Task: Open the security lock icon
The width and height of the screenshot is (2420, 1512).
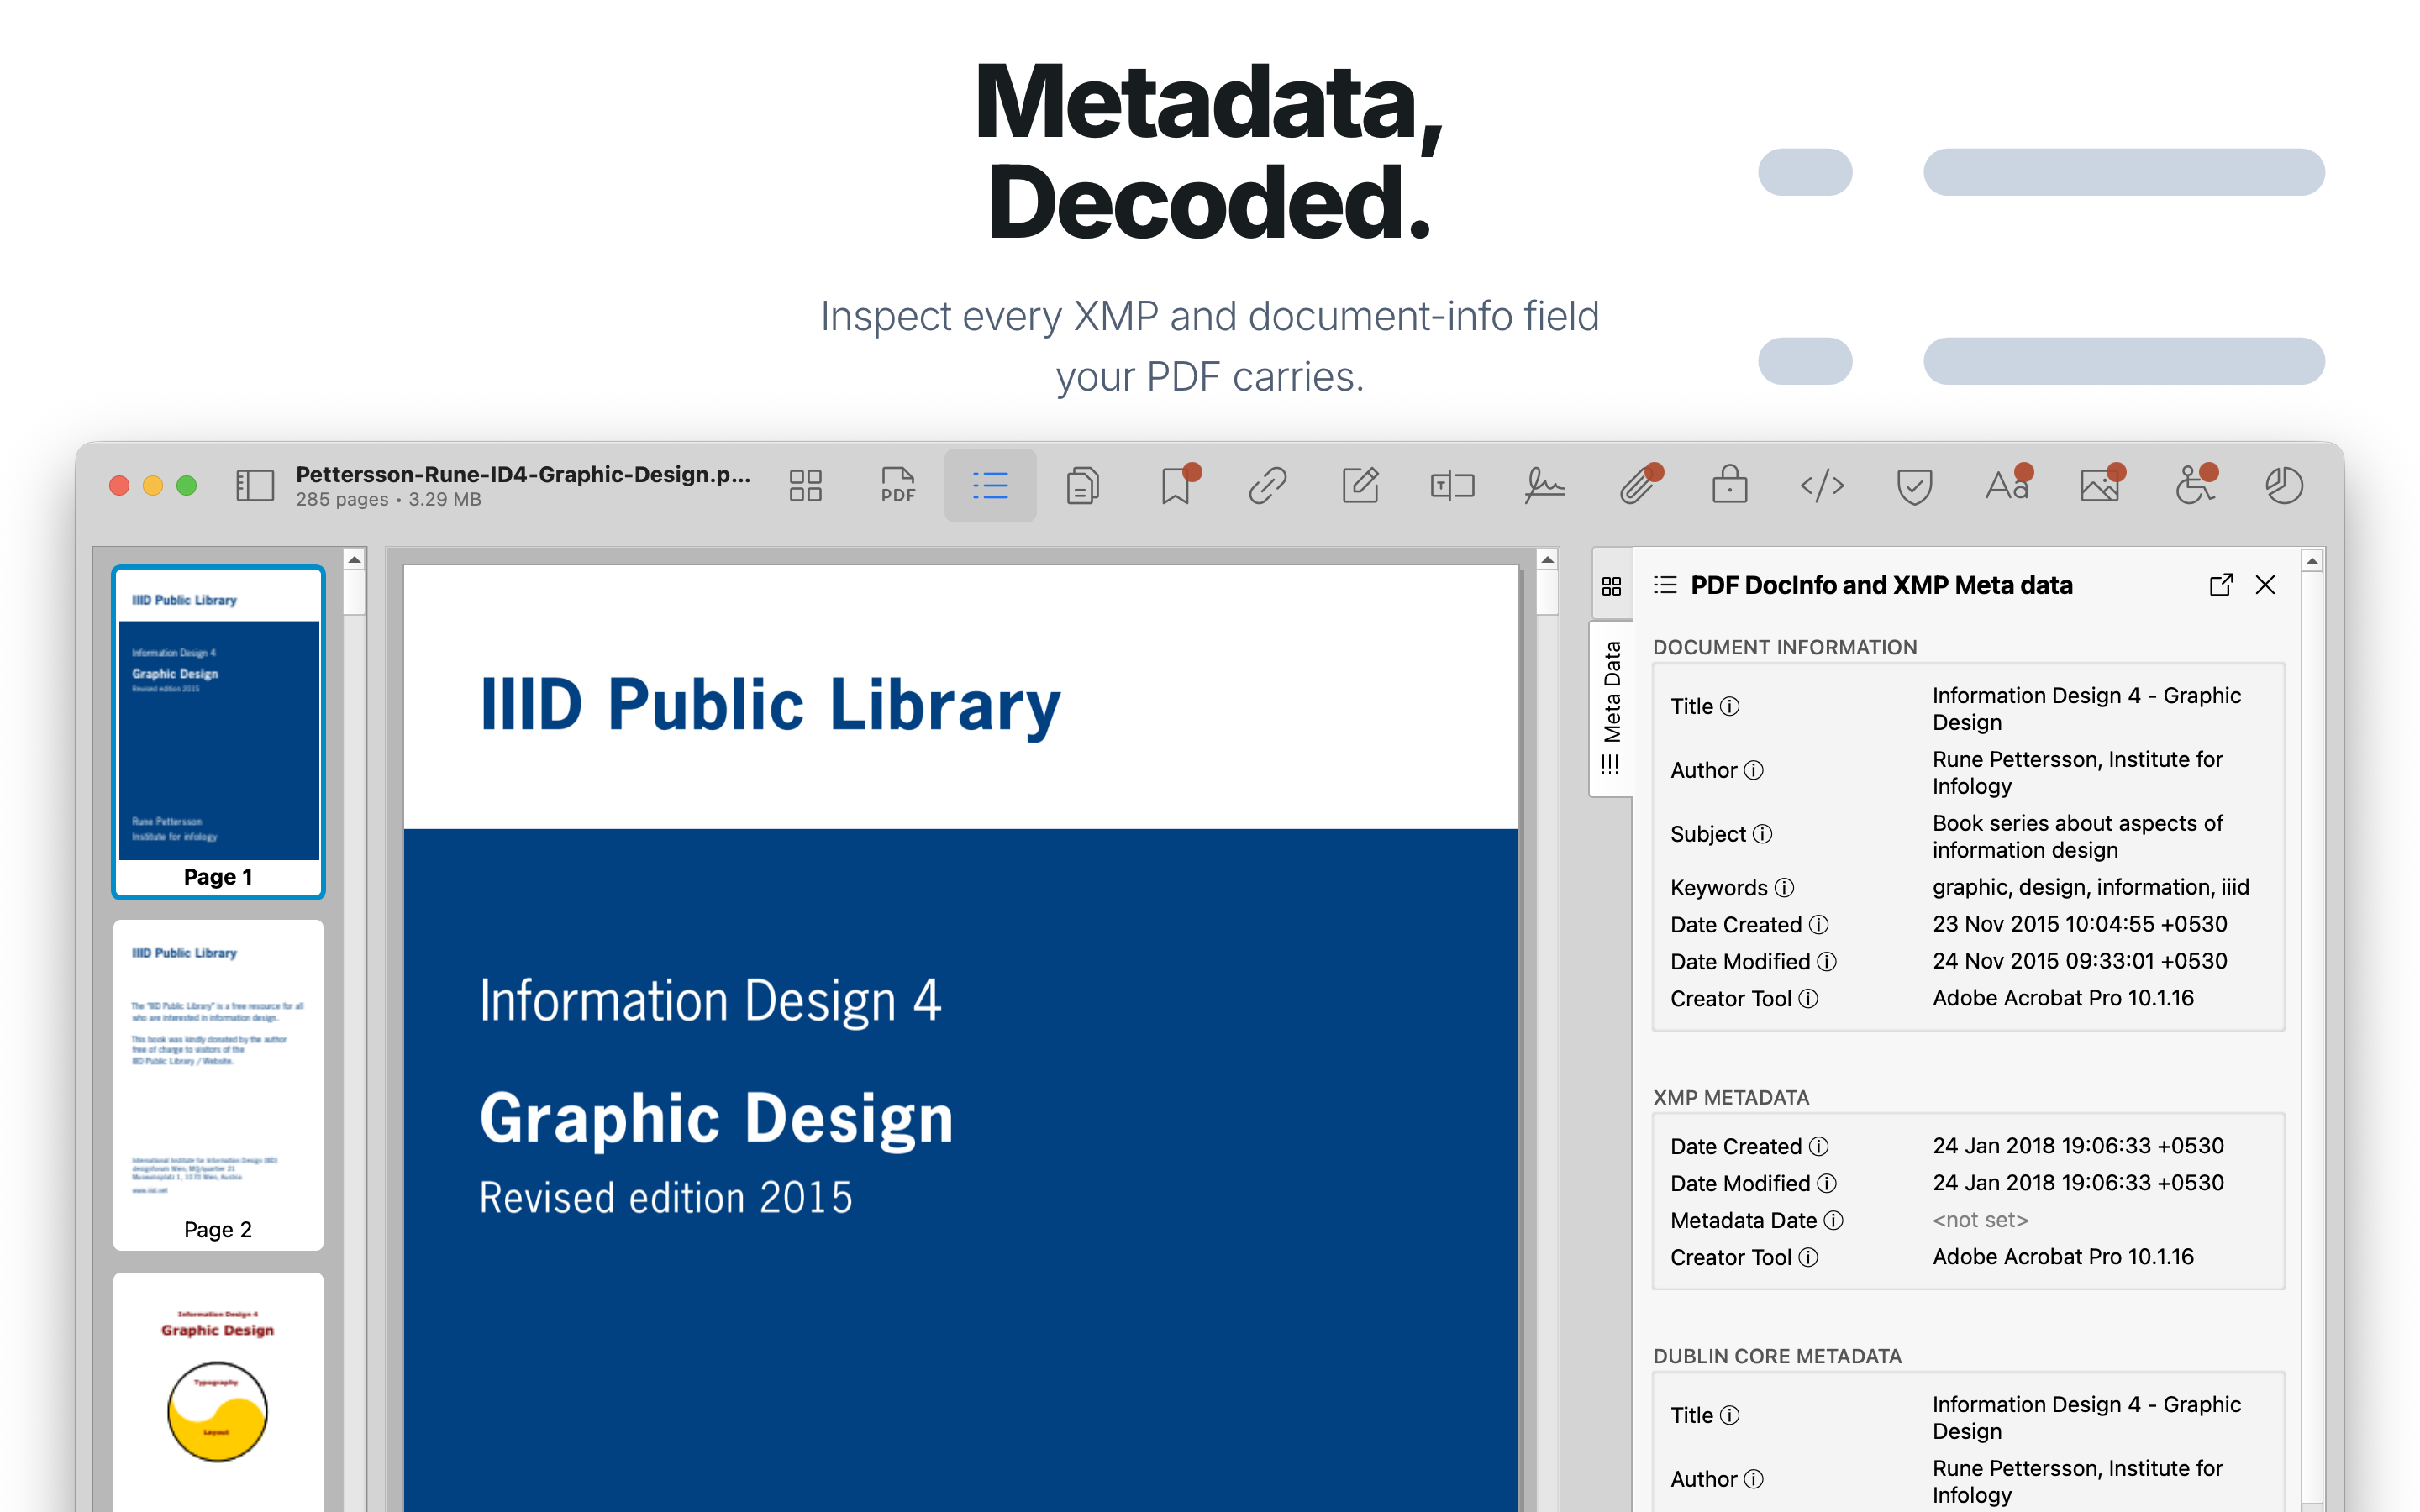Action: click(1730, 486)
